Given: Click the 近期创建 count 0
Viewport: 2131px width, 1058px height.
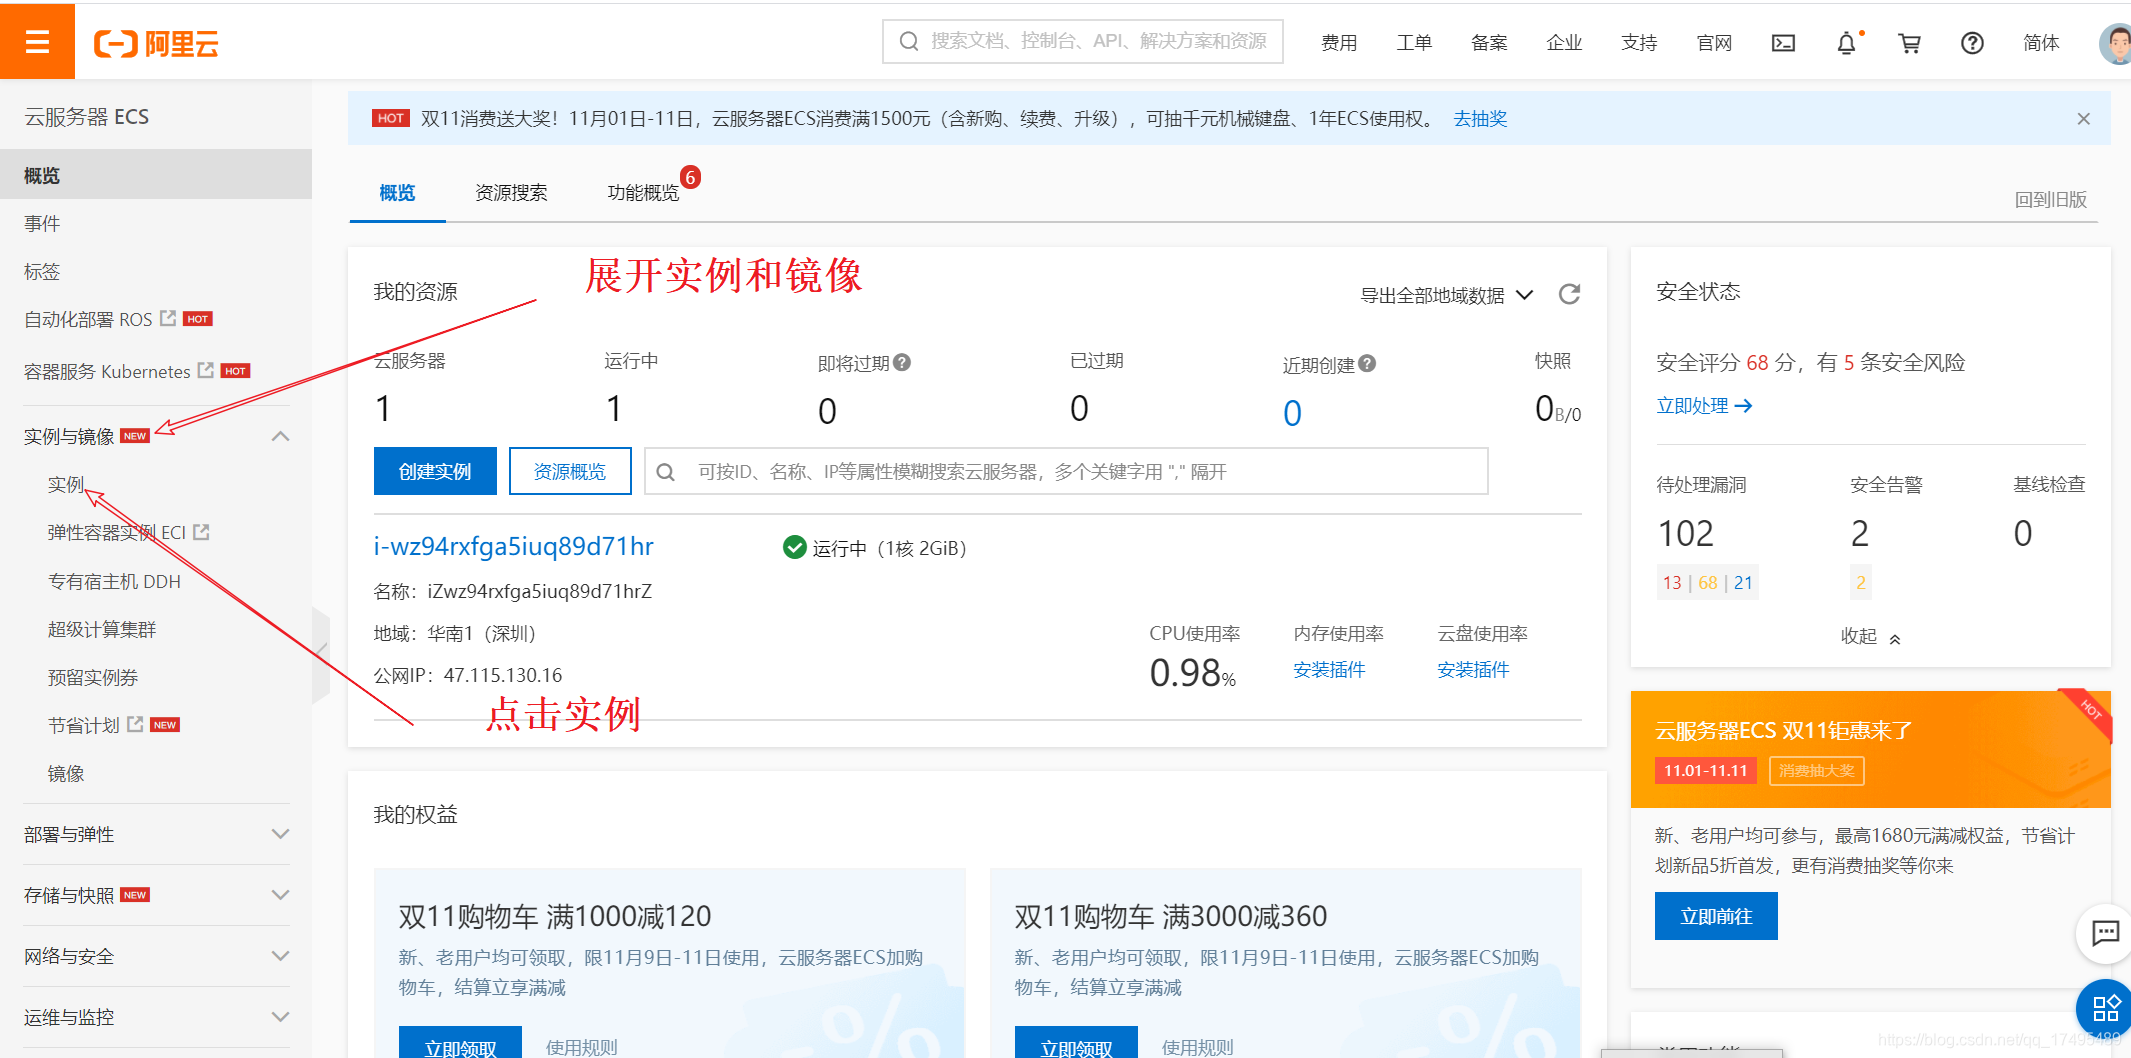Looking at the screenshot, I should (x=1292, y=413).
